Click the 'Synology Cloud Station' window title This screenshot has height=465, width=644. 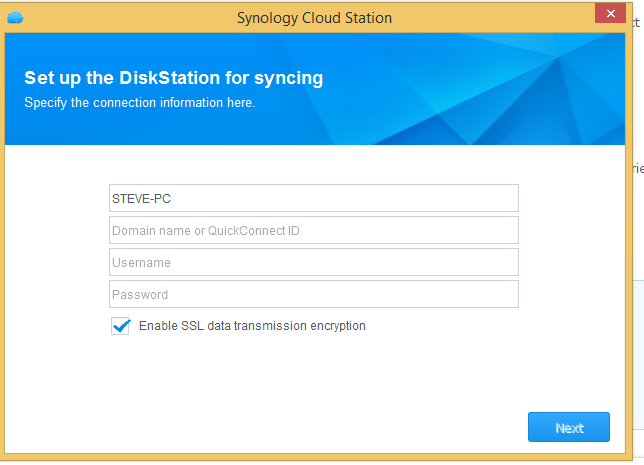pyautogui.click(x=314, y=18)
